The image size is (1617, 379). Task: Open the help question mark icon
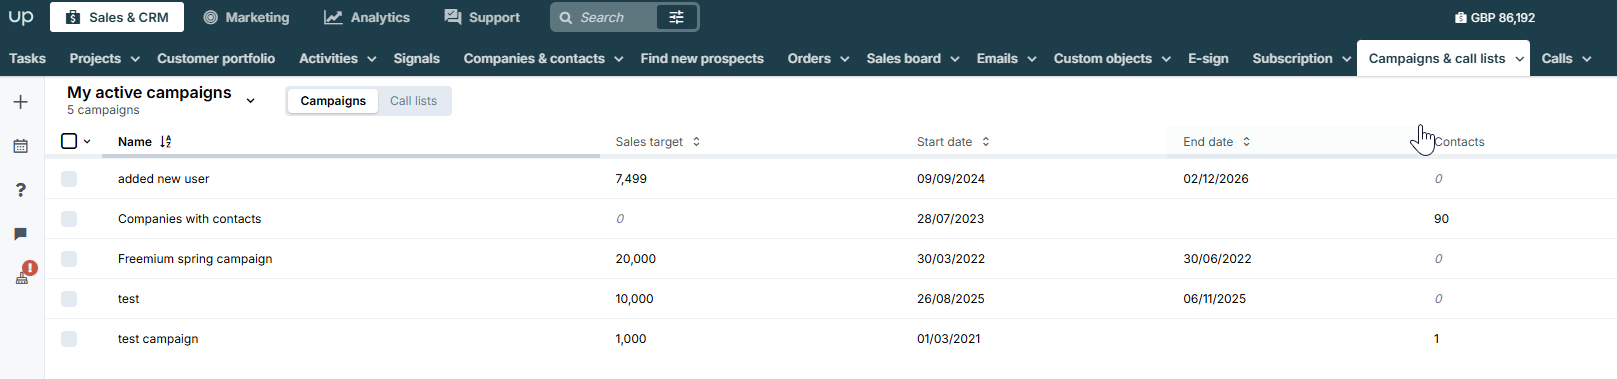[21, 190]
